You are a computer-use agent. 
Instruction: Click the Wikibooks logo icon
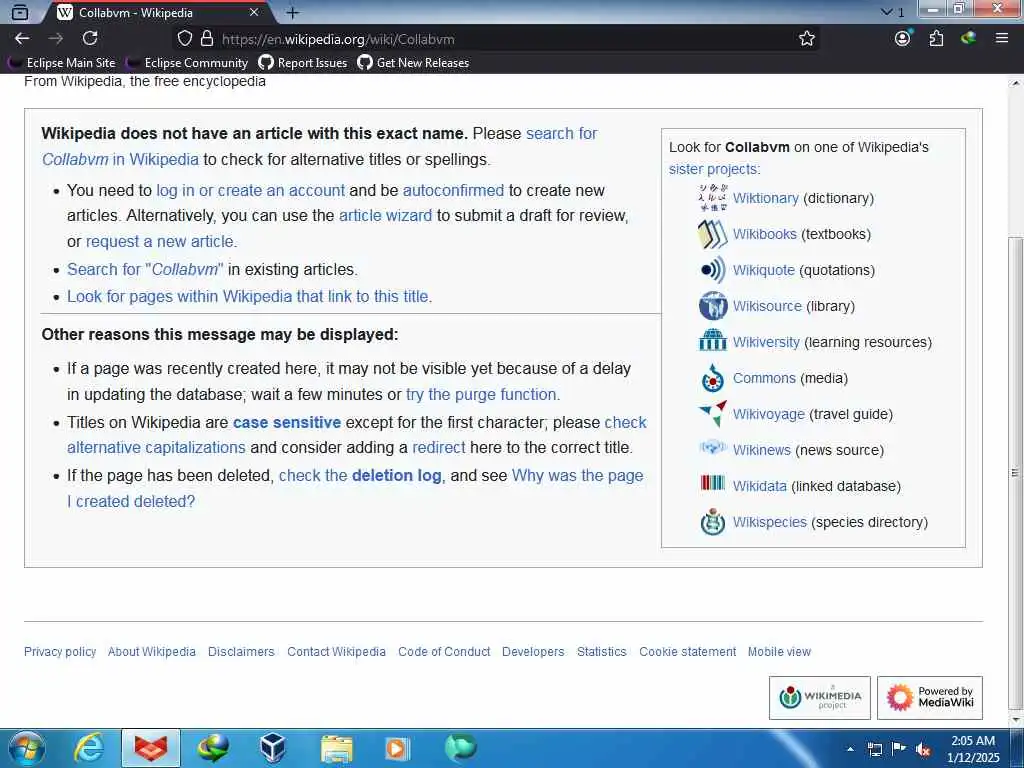click(712, 234)
